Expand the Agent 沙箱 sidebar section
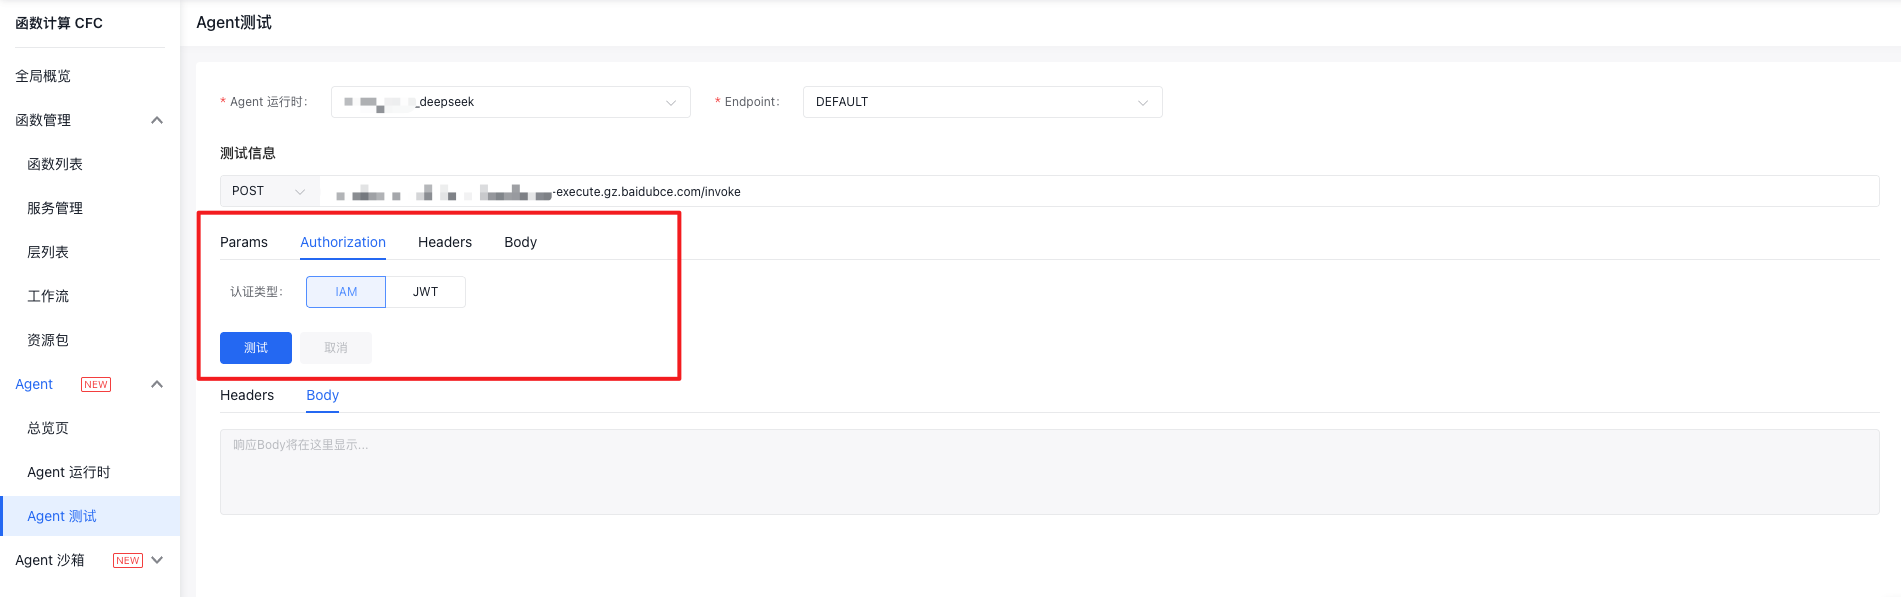Viewport: 1901px width, 597px height. pyautogui.click(x=157, y=560)
